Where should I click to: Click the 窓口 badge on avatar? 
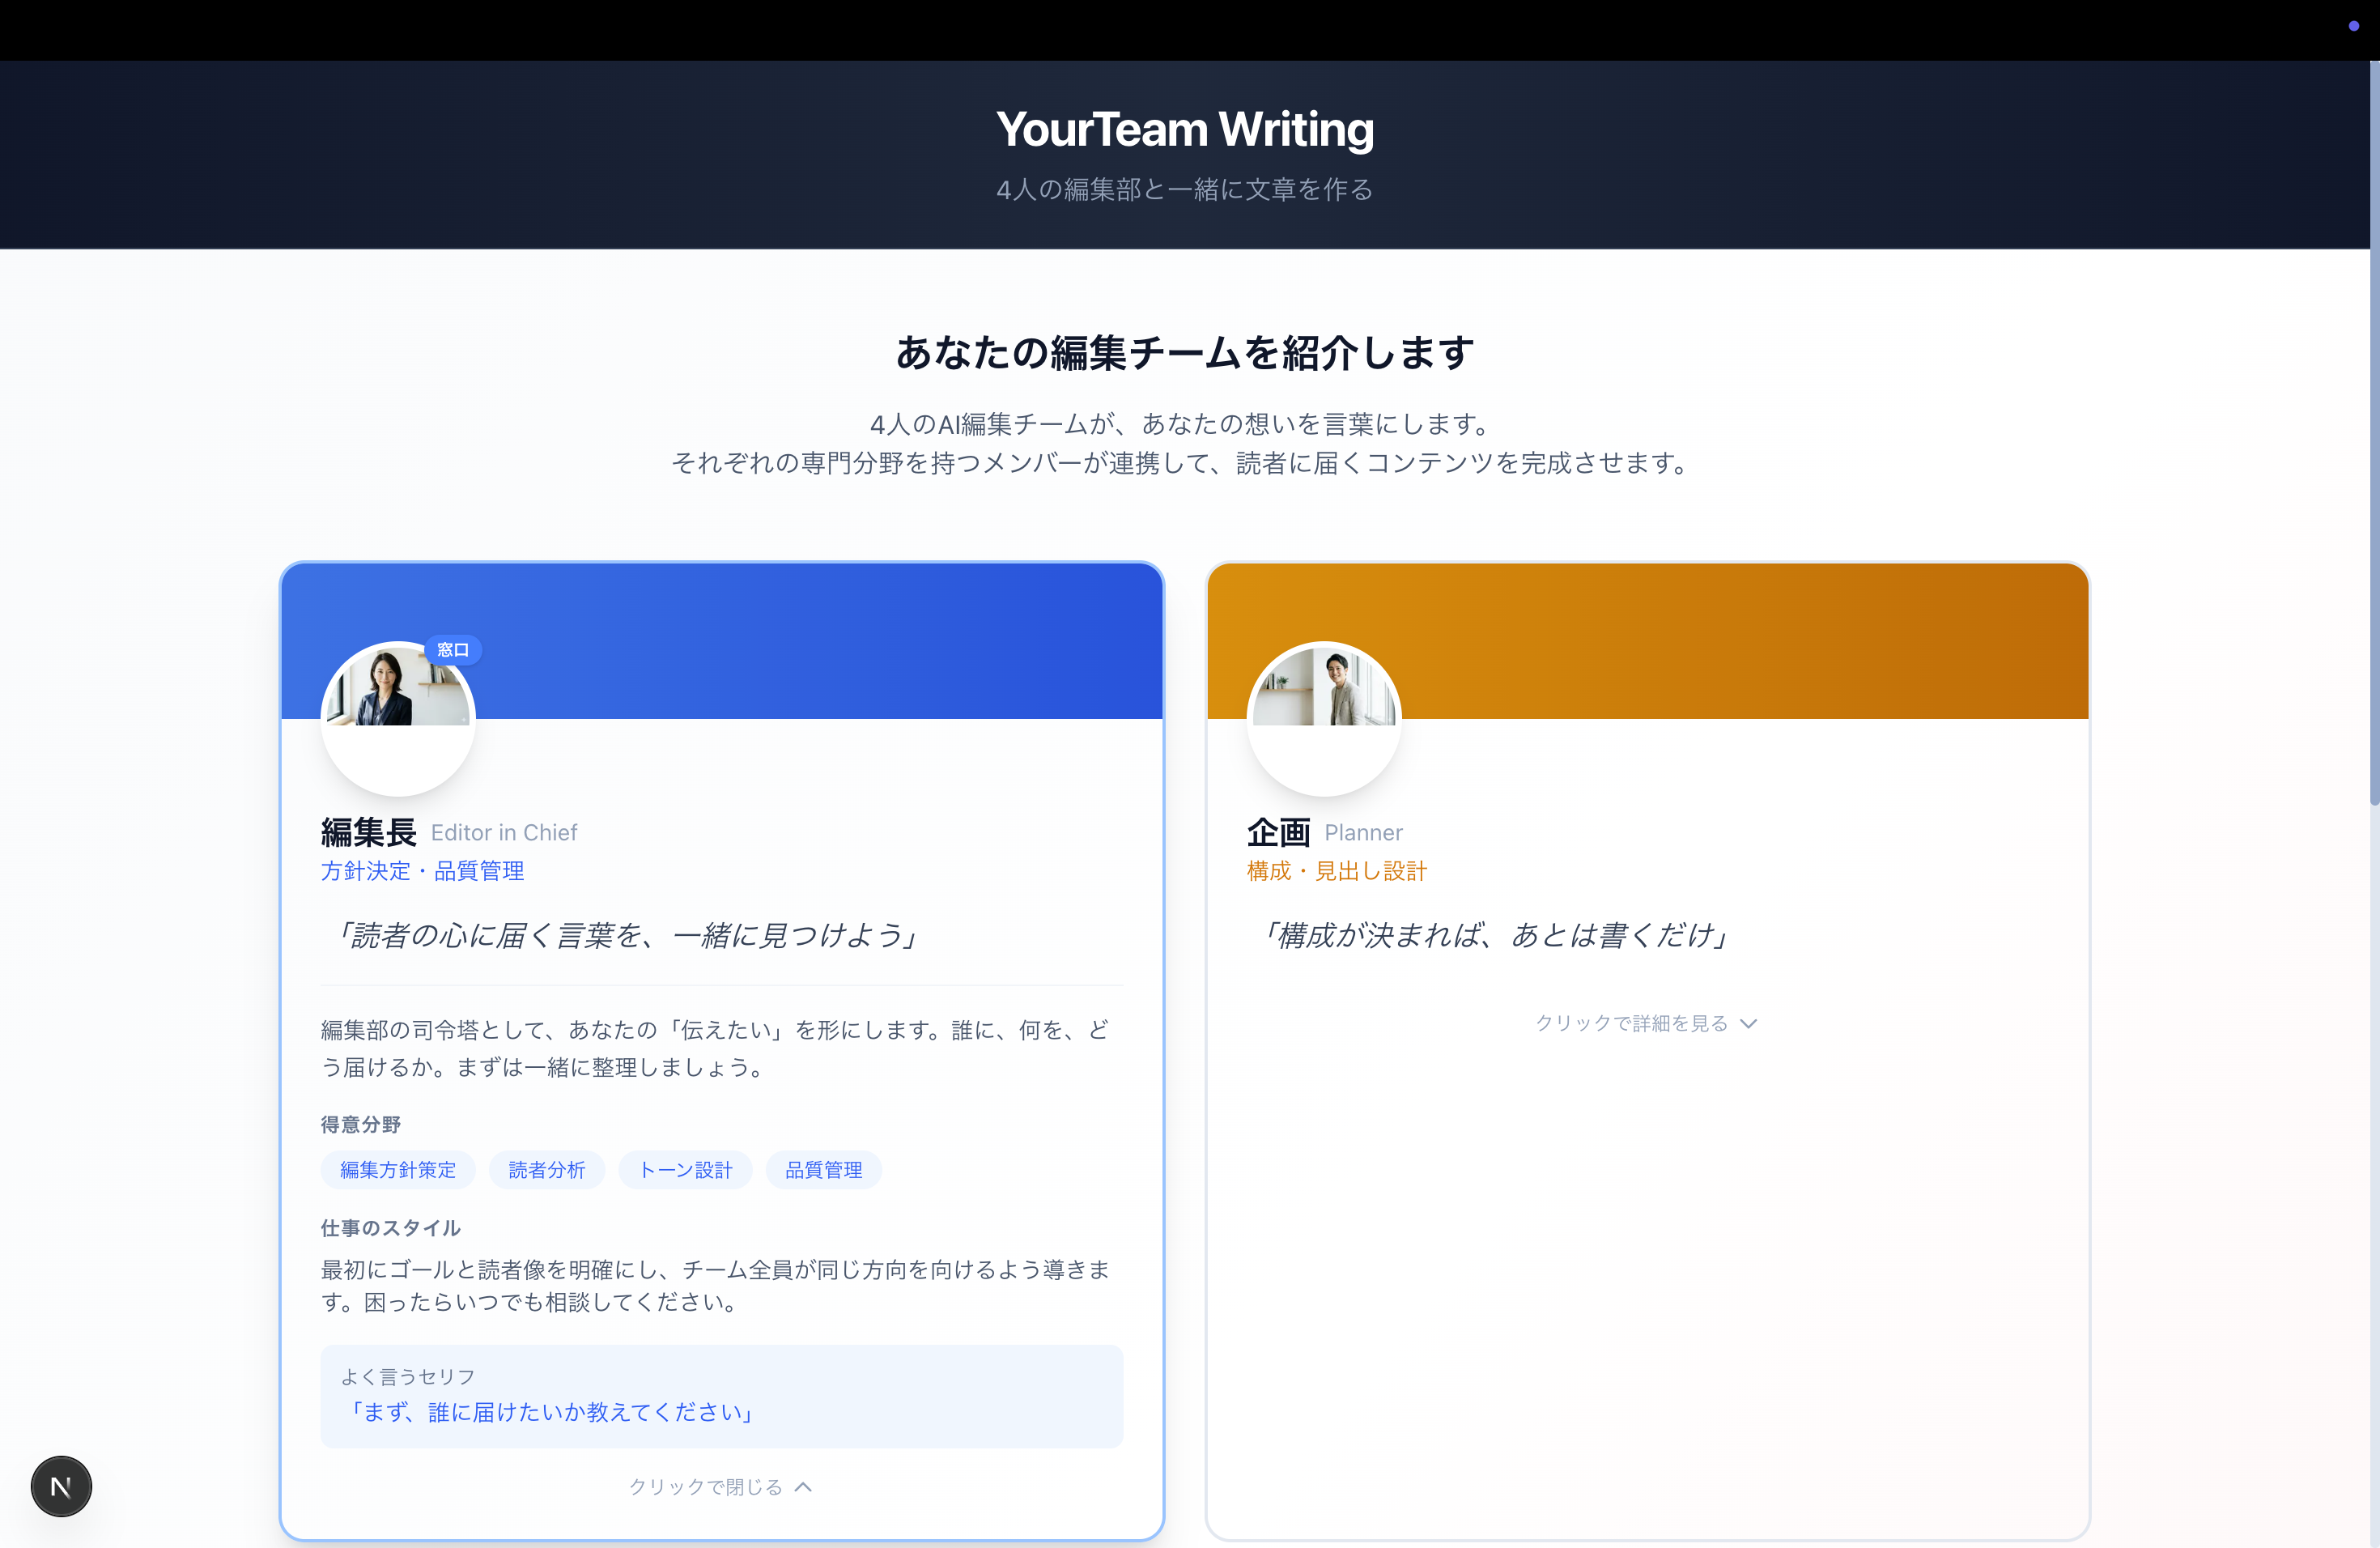click(x=453, y=650)
